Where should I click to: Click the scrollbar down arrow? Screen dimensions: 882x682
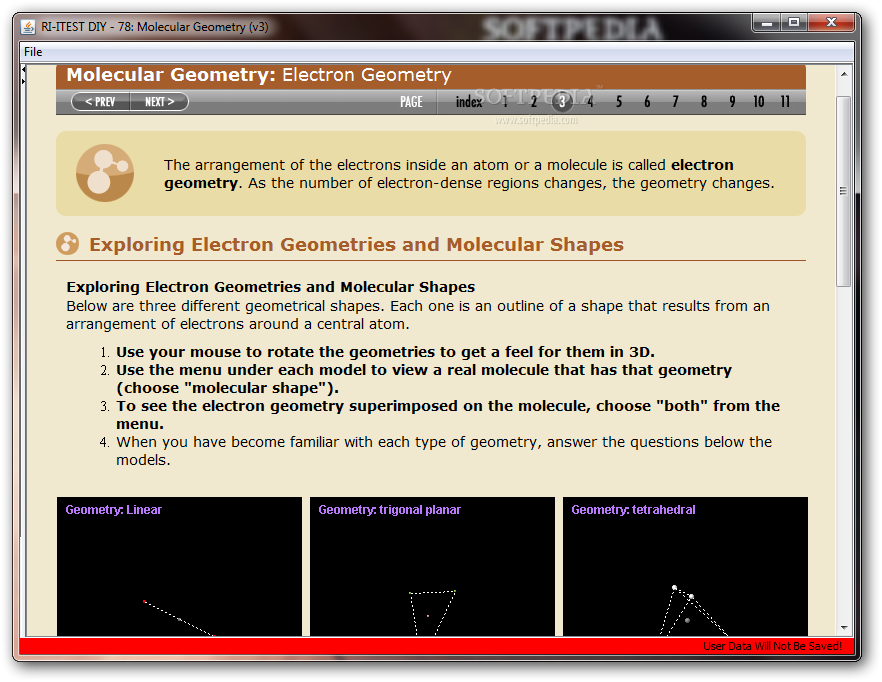click(844, 627)
